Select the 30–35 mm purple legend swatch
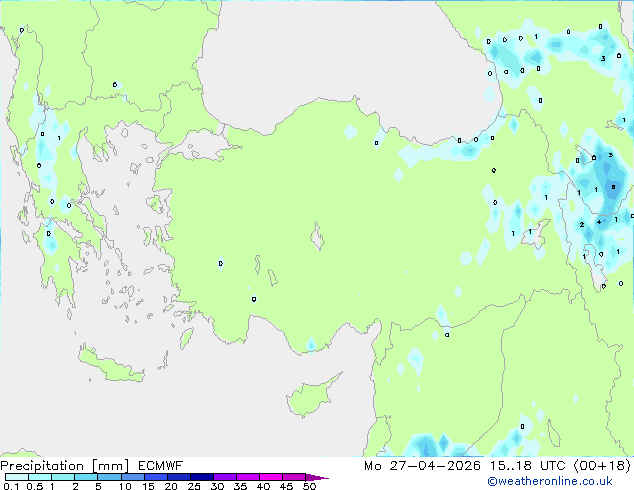 click(x=225, y=477)
